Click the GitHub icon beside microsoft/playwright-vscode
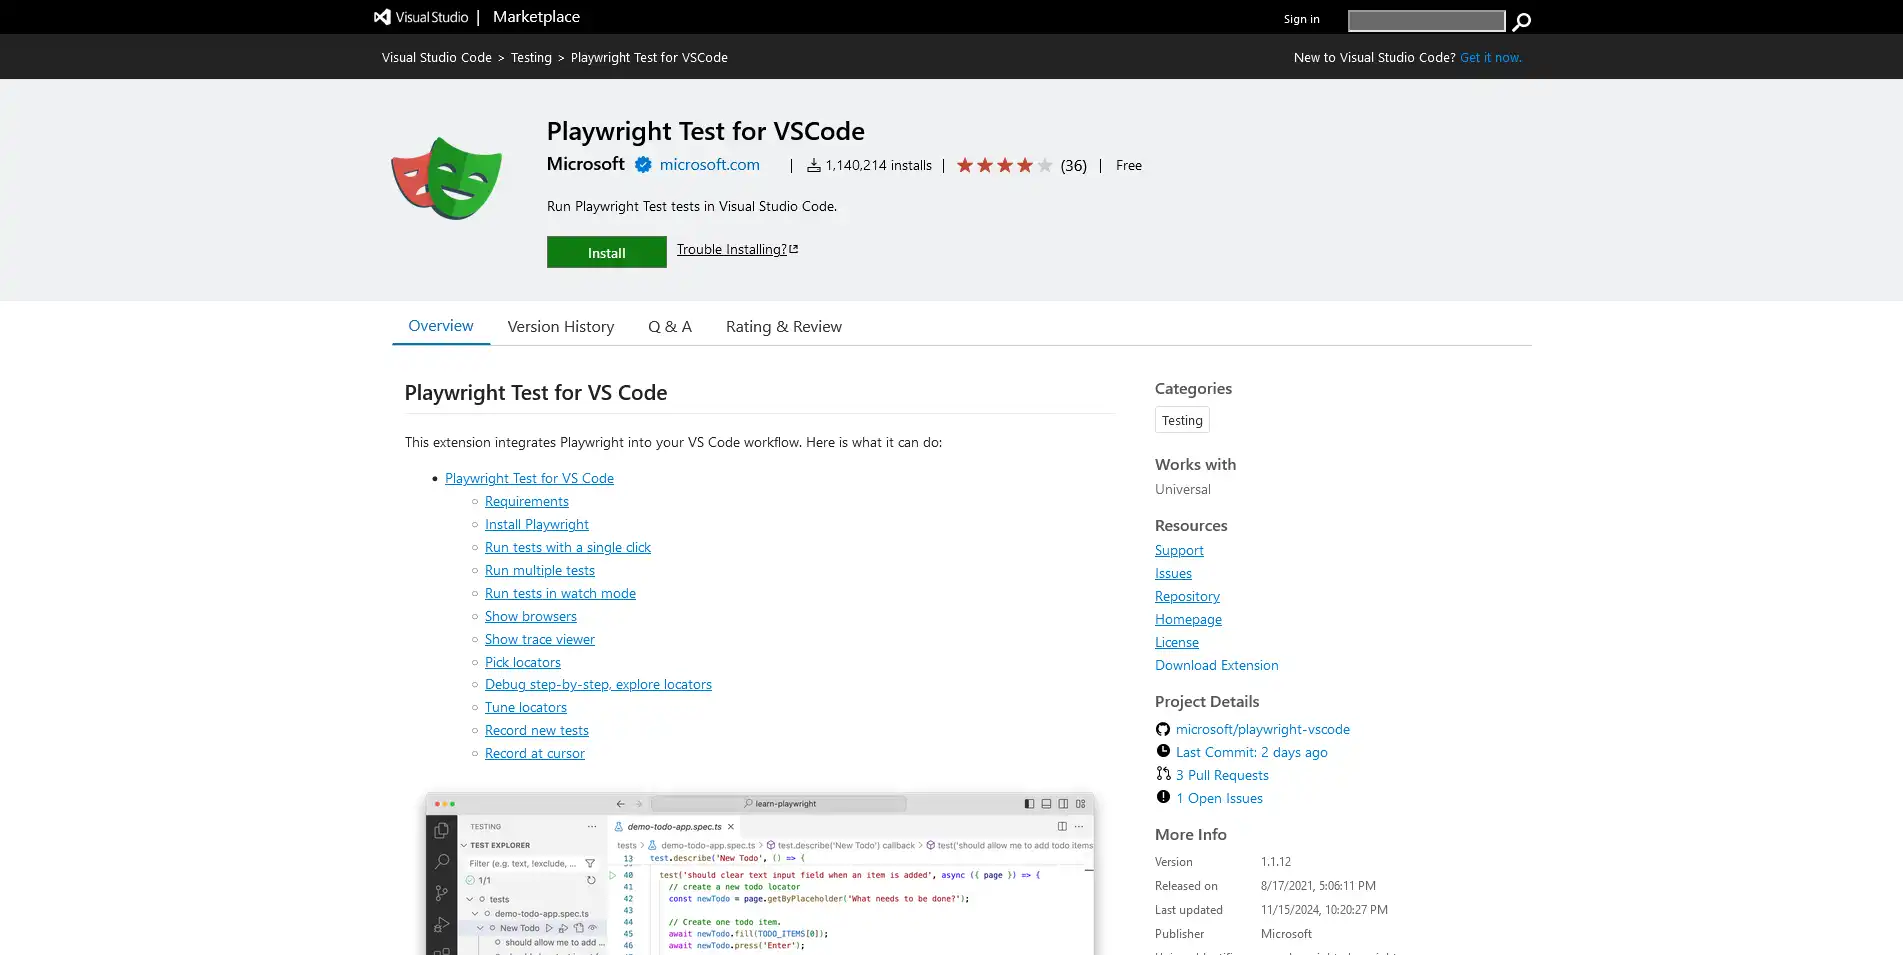Image resolution: width=1903 pixels, height=955 pixels. coord(1163,729)
